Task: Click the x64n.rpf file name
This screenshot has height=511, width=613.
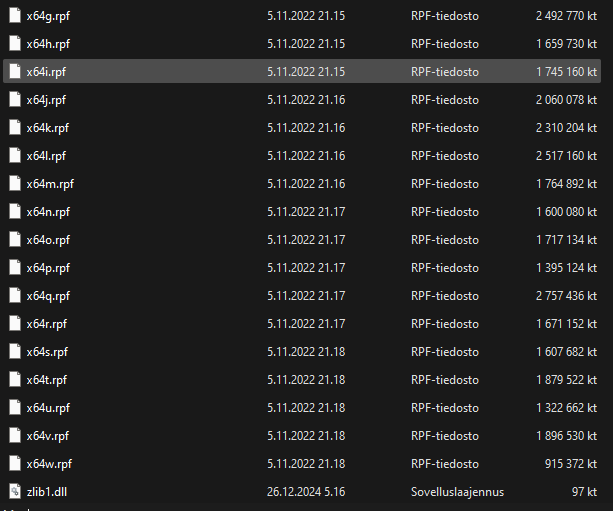Action: click(48, 212)
